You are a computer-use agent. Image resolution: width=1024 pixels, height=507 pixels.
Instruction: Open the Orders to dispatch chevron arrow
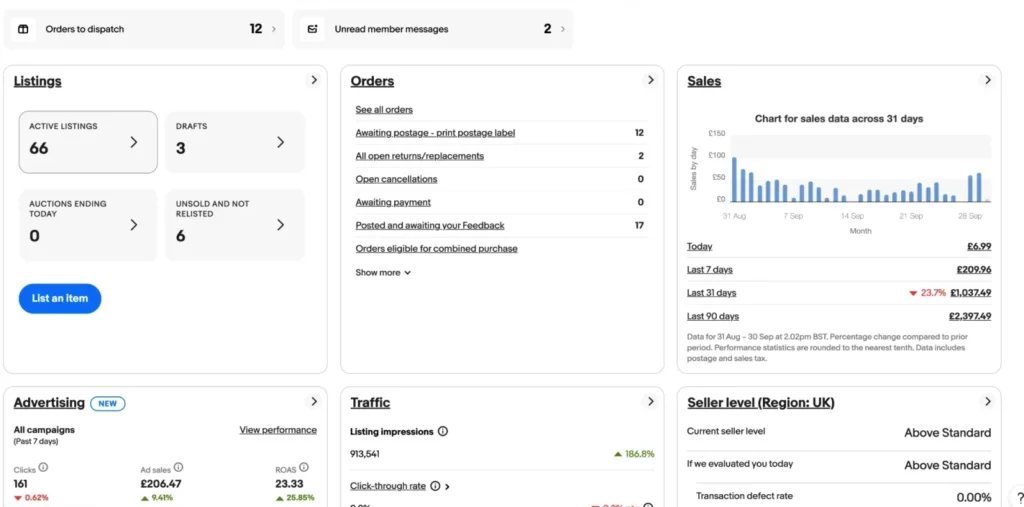(x=273, y=29)
